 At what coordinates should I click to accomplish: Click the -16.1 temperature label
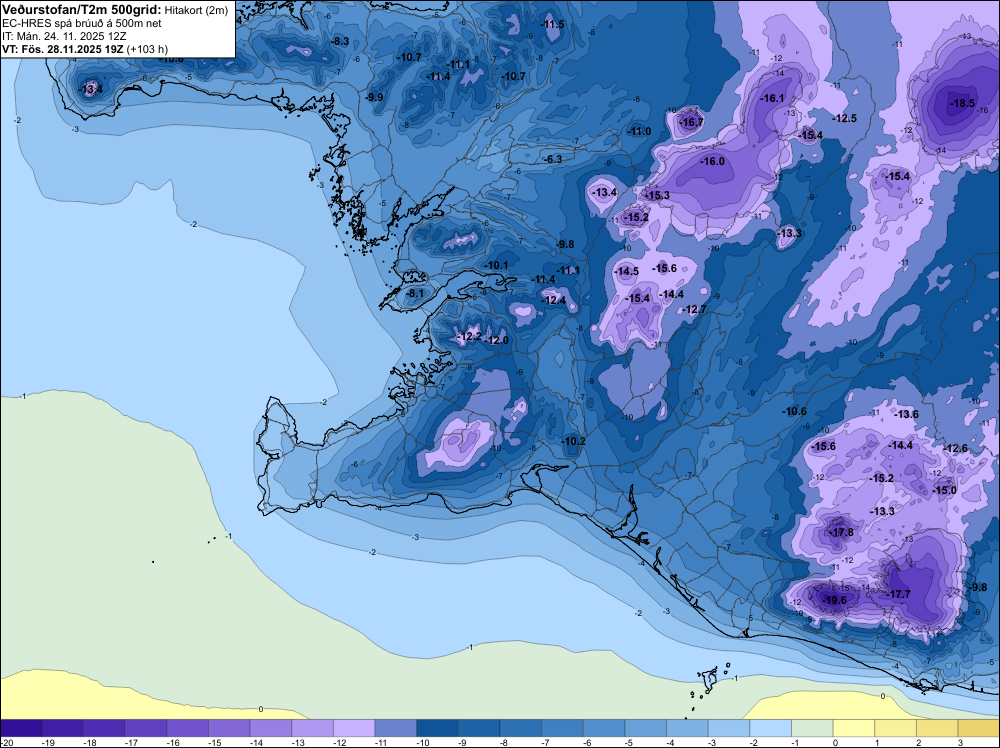pos(772,98)
